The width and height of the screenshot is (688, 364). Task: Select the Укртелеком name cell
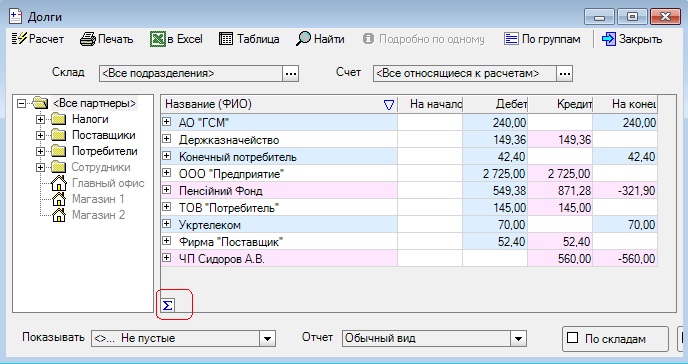(x=279, y=225)
